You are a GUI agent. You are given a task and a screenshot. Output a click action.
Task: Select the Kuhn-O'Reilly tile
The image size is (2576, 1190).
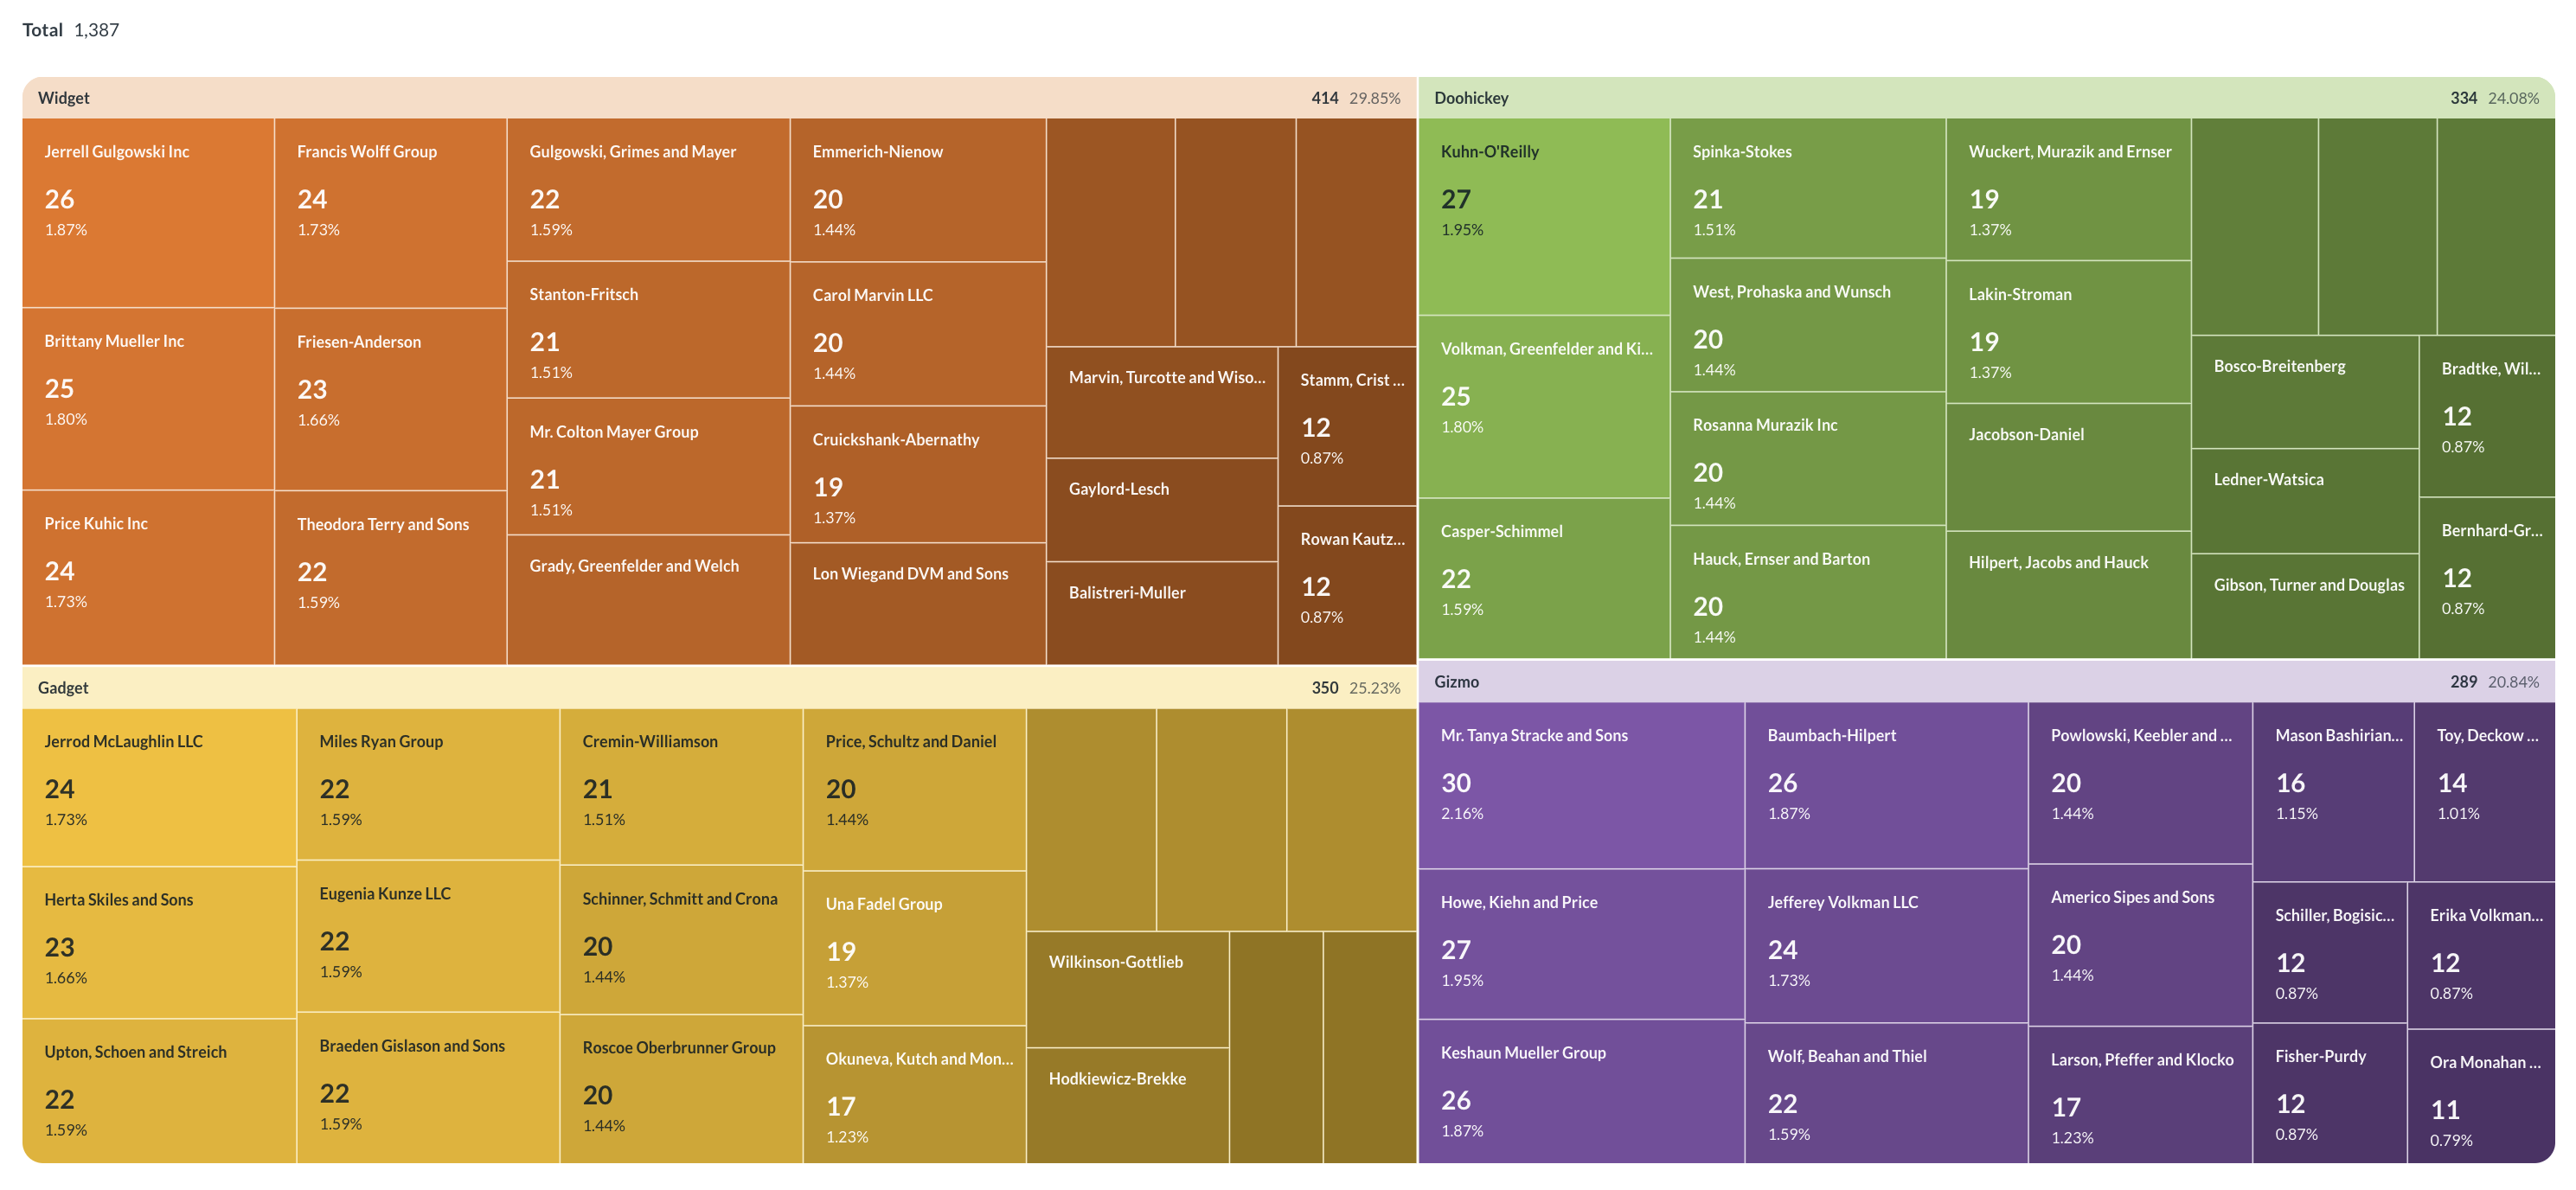(x=1544, y=217)
